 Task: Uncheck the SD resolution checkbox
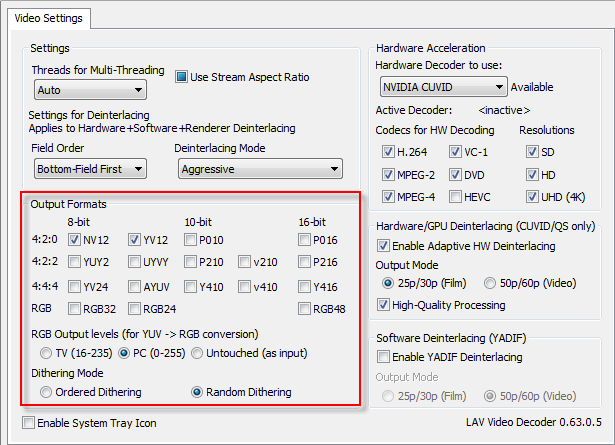532,152
